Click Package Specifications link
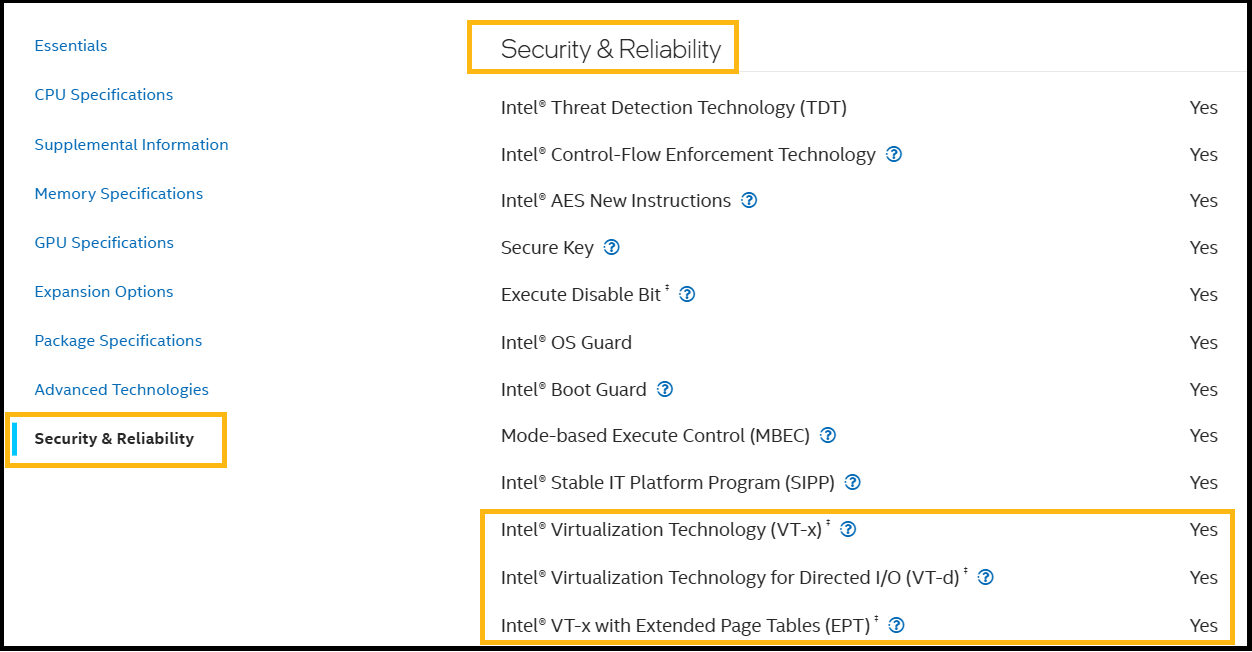 118,341
